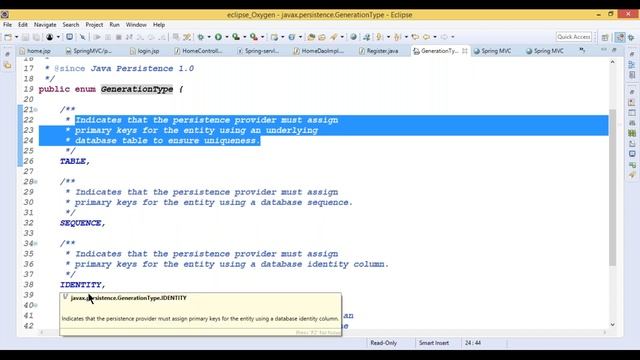Click the Back navigation arrow icon

[x=426, y=37]
